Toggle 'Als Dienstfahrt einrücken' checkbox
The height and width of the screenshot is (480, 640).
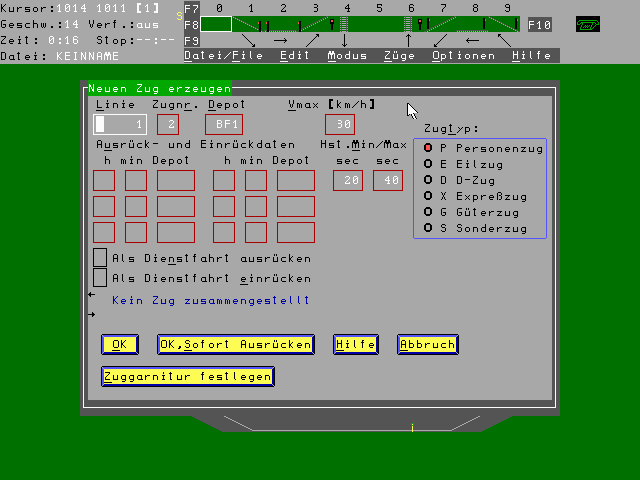tap(100, 279)
